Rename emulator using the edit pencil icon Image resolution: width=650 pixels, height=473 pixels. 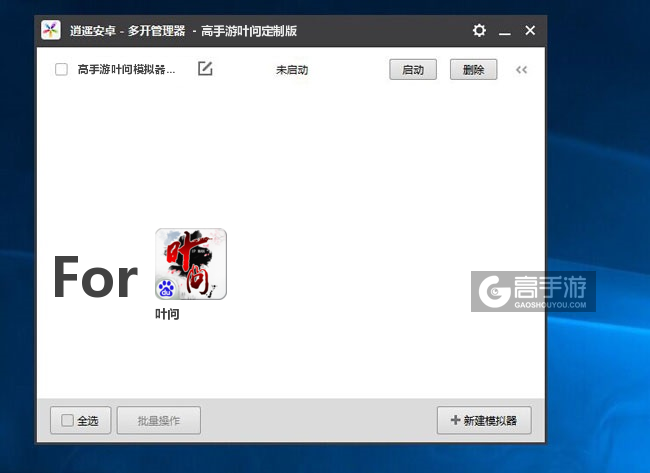click(x=205, y=69)
